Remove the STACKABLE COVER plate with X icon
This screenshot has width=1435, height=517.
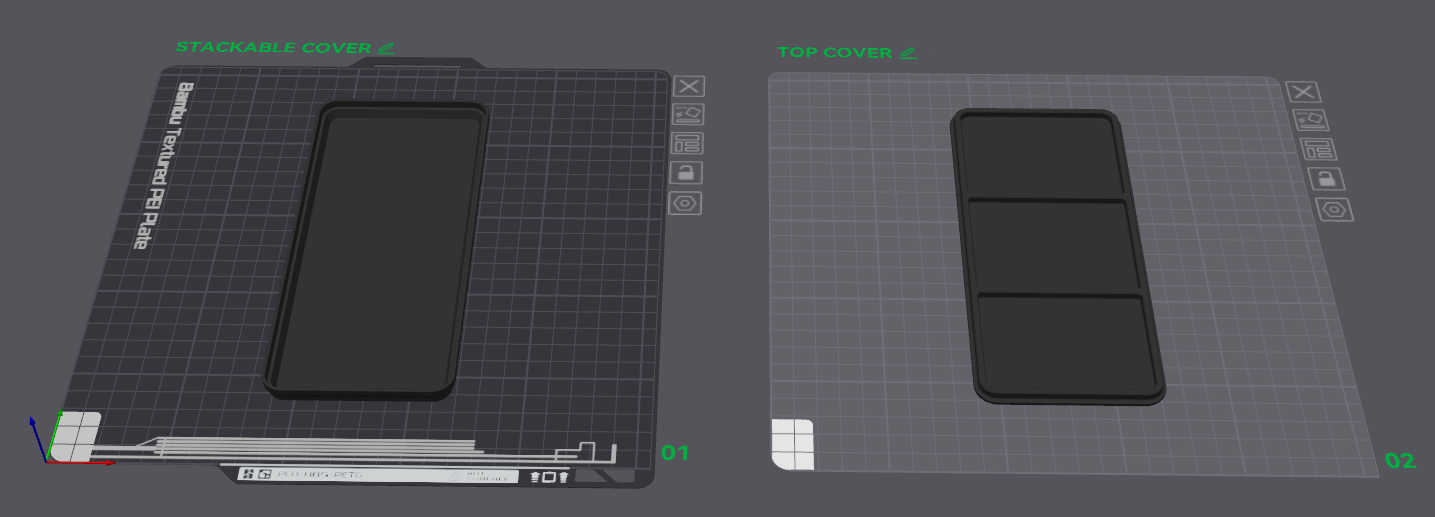(x=689, y=86)
